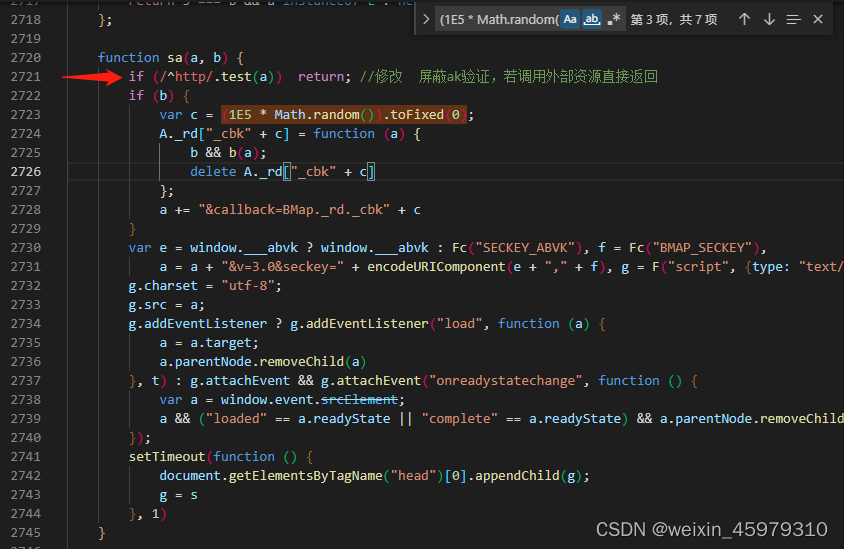Go to previous match with up arrow

(x=744, y=19)
